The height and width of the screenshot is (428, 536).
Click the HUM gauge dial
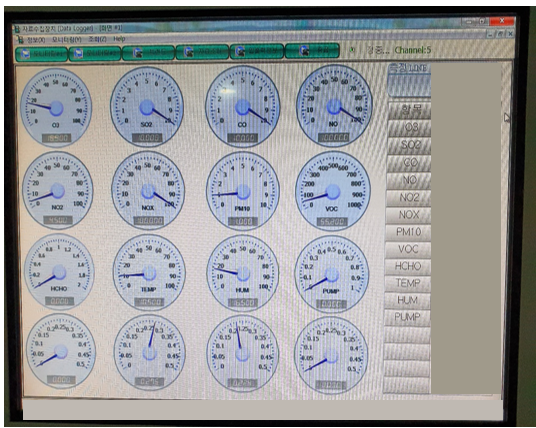(x=243, y=273)
